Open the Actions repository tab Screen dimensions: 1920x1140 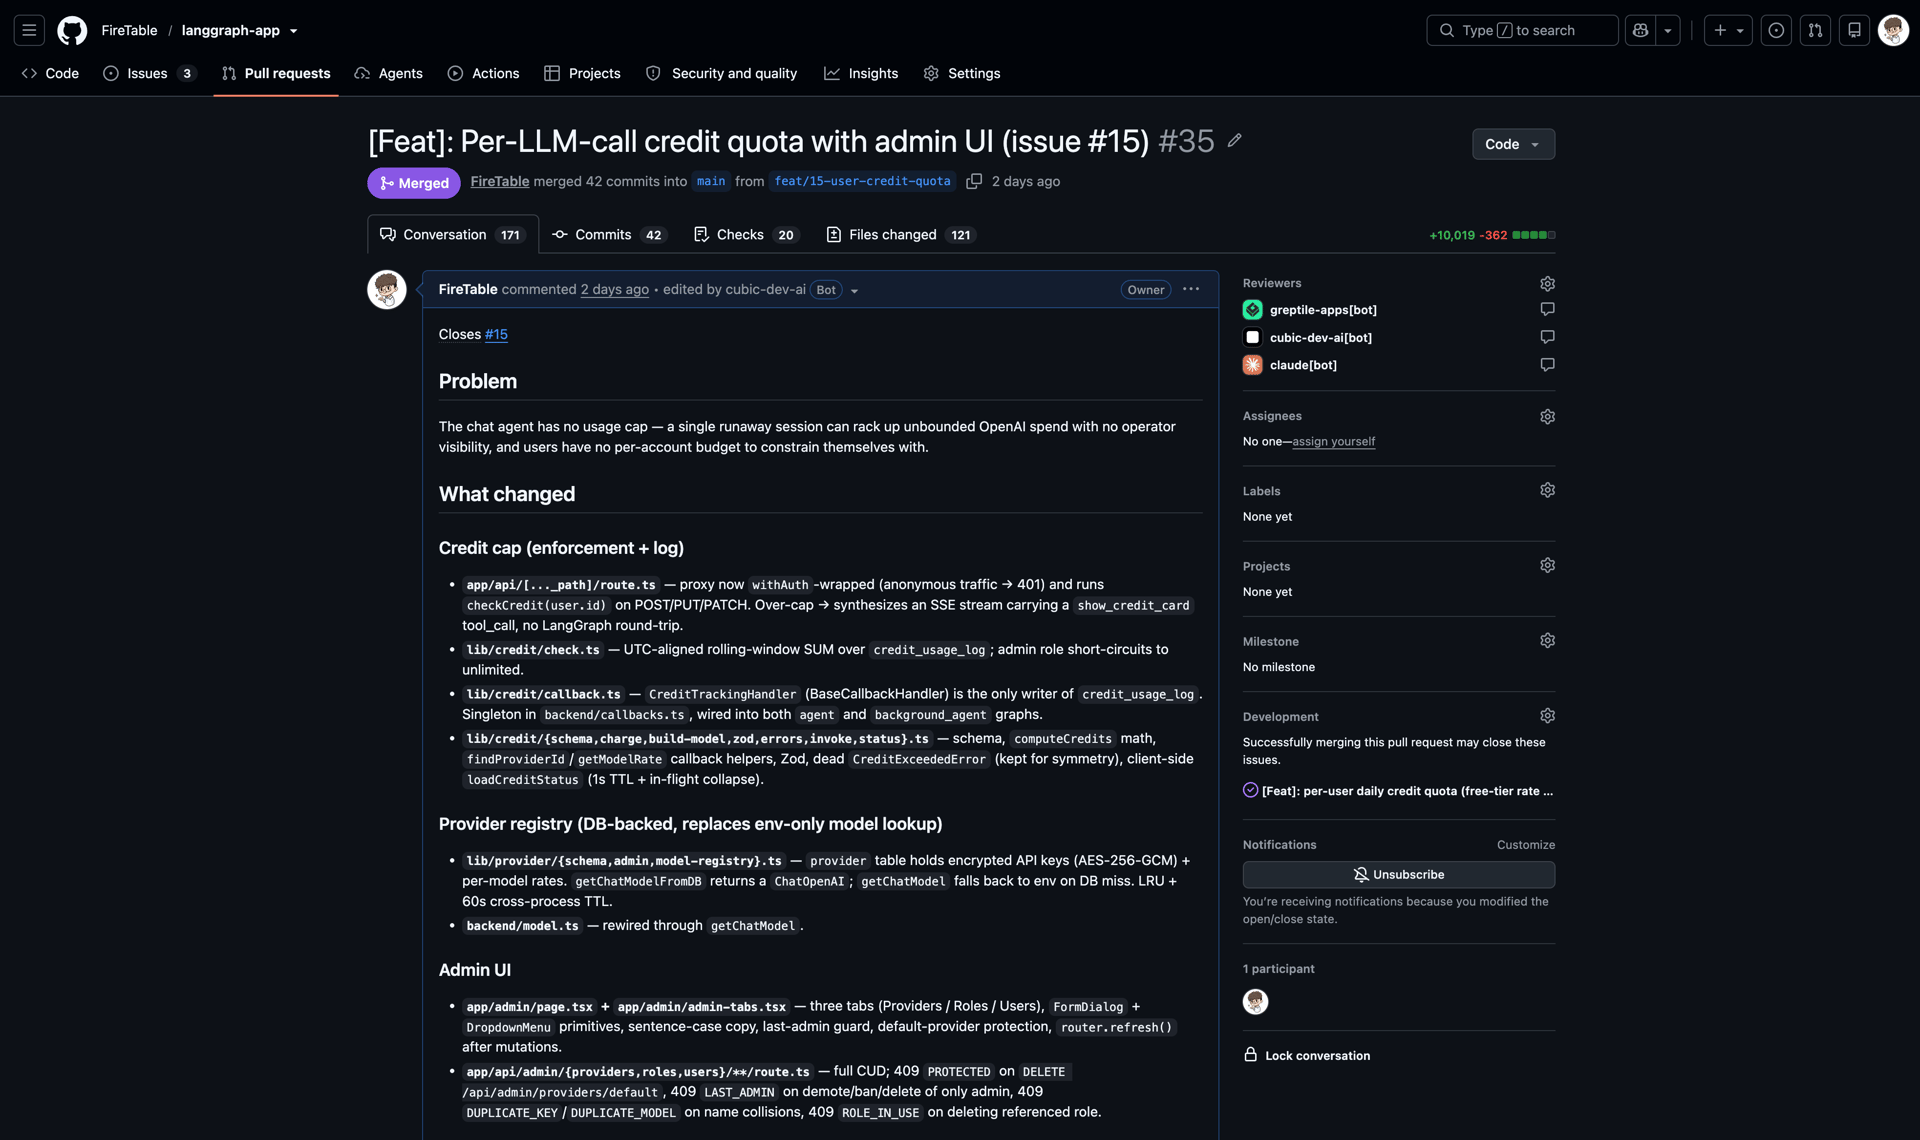(x=484, y=73)
